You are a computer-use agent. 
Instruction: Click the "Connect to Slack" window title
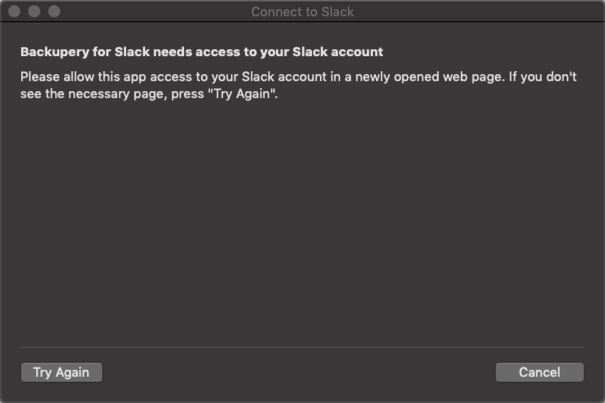pos(302,12)
